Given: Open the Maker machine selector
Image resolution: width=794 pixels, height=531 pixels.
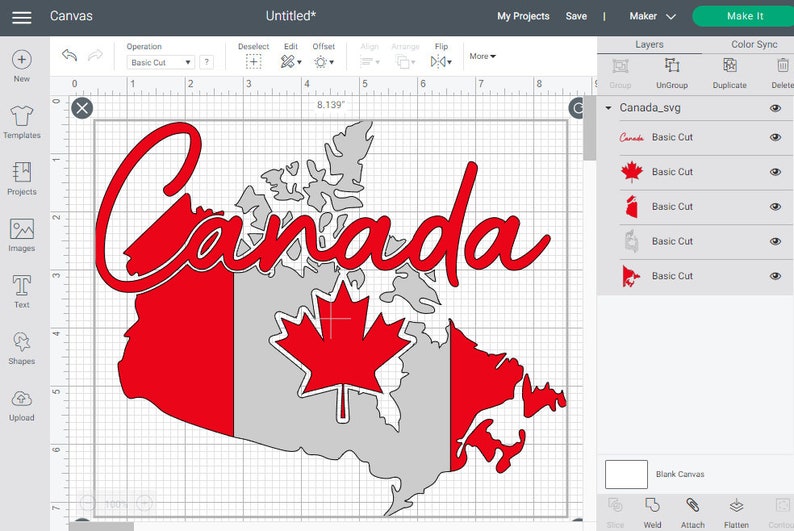Looking at the screenshot, I should click(x=652, y=16).
